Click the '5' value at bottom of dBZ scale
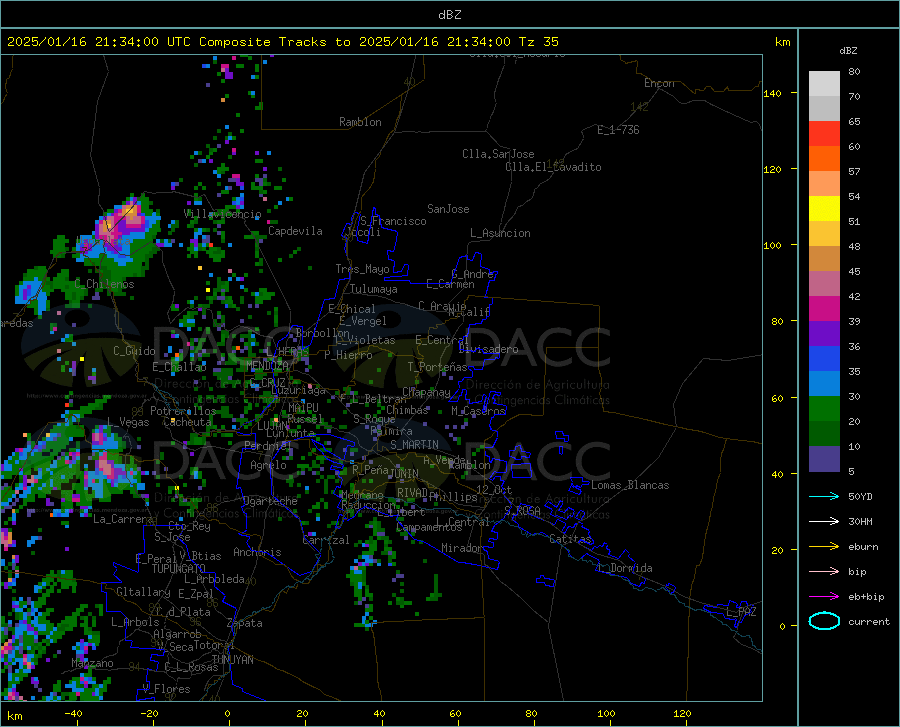Screen dimensions: 900x727 click(851, 472)
